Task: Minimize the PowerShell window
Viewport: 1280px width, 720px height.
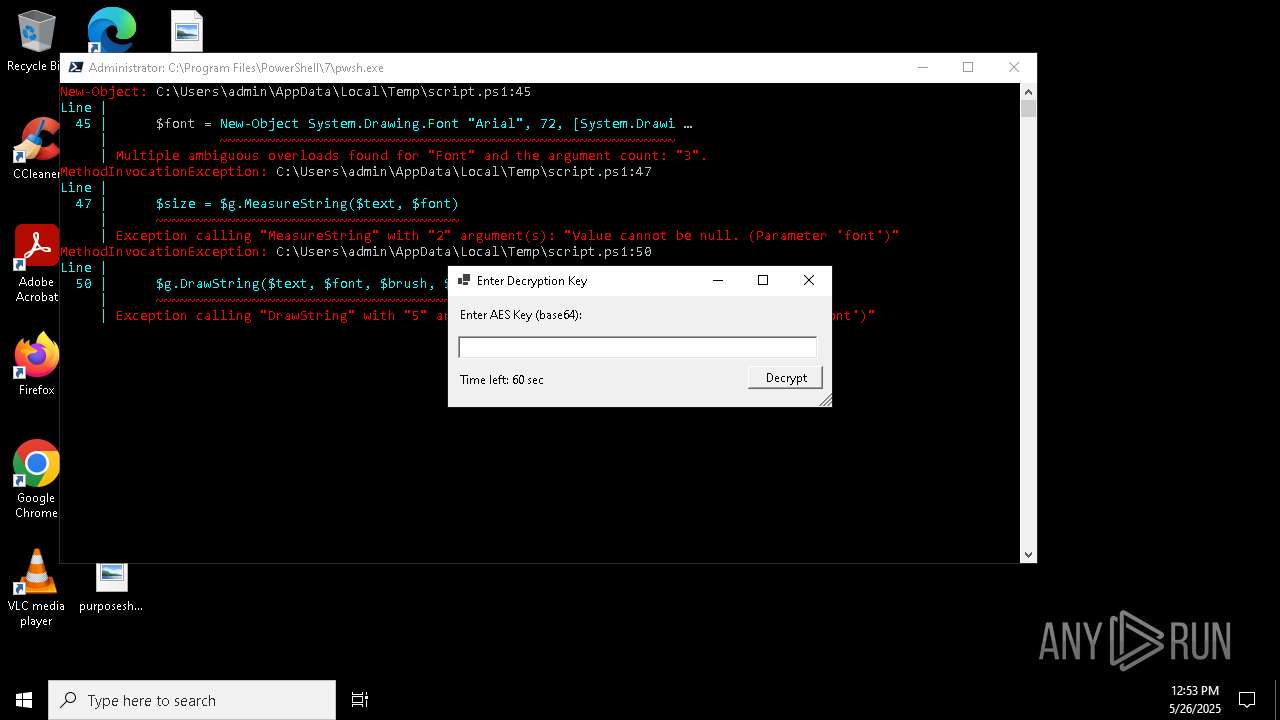Action: pos(922,68)
